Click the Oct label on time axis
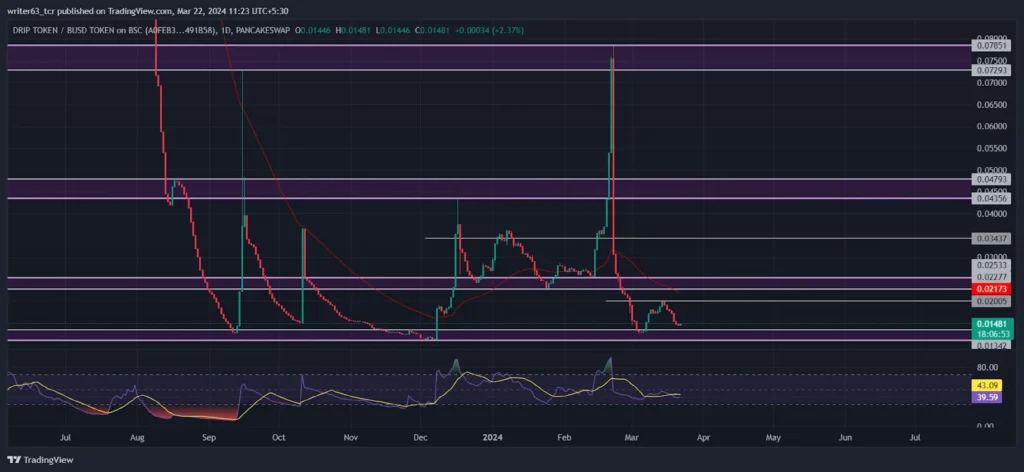The height and width of the screenshot is (472, 1024). (x=279, y=437)
